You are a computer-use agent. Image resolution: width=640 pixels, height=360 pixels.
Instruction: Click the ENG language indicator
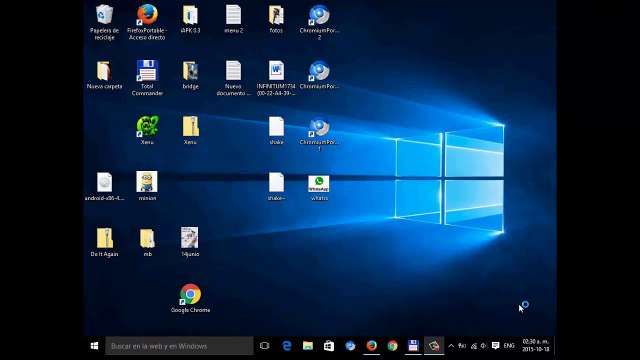[509, 346]
